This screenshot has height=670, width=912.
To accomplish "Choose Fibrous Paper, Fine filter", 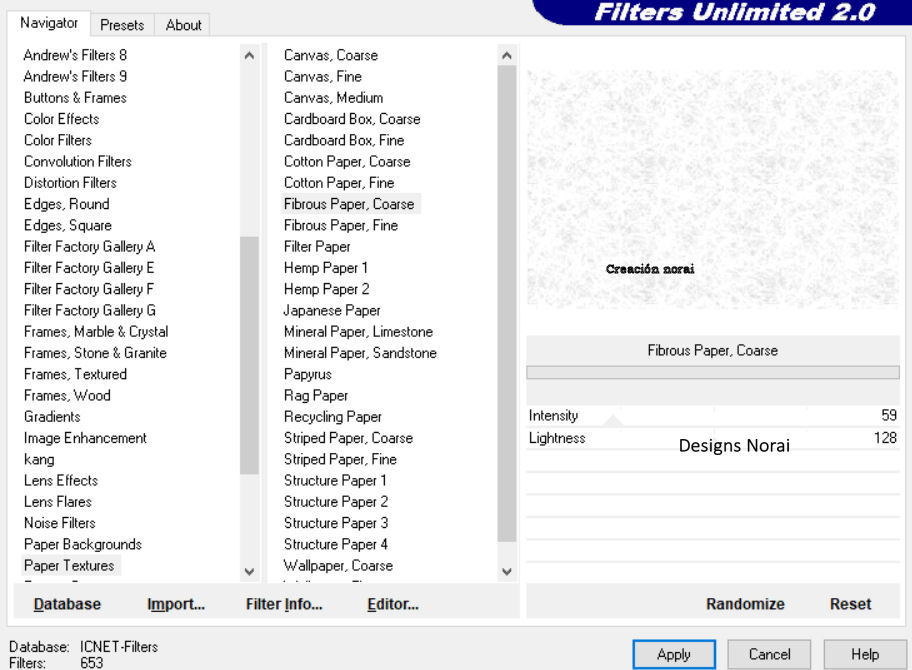I will (x=341, y=225).
